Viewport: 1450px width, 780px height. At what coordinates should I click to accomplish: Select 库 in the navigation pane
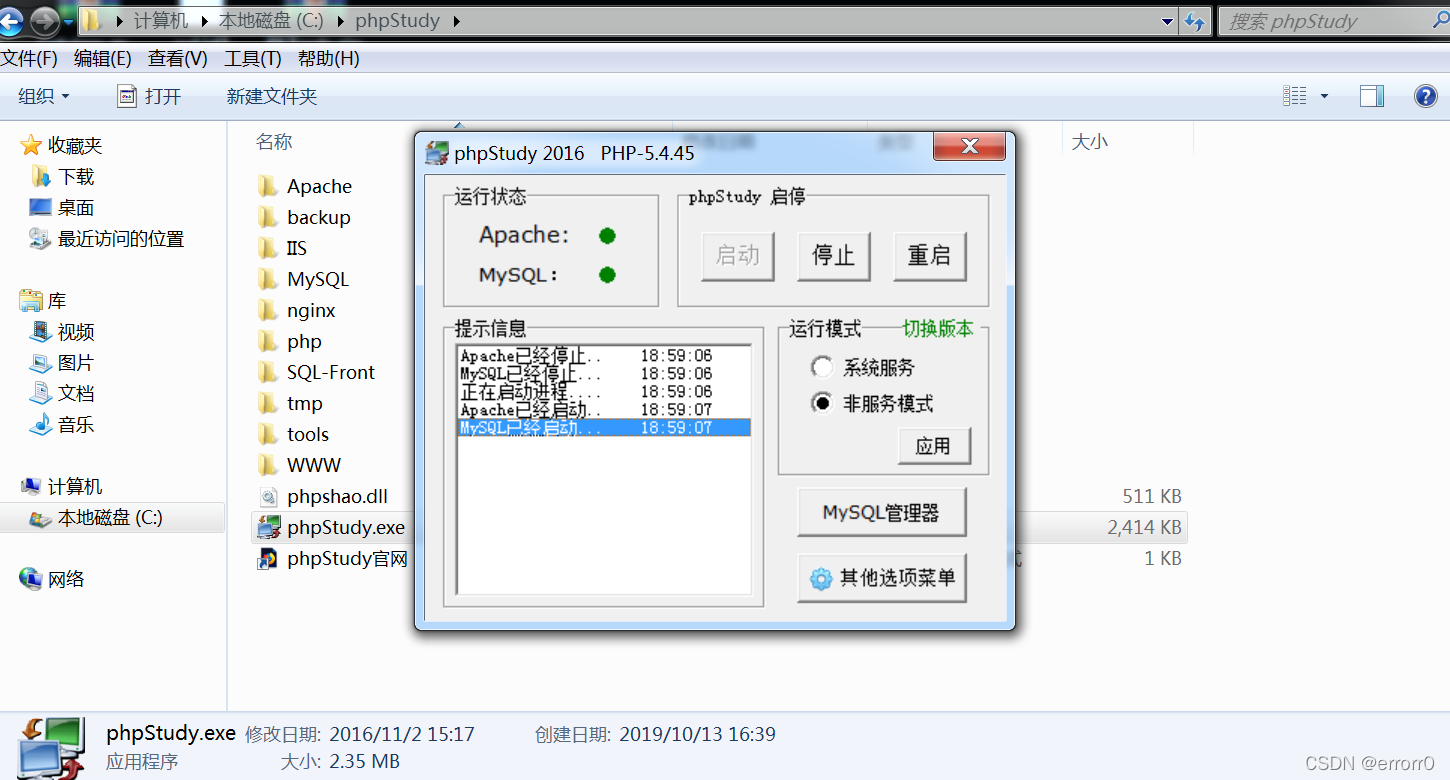pos(57,301)
